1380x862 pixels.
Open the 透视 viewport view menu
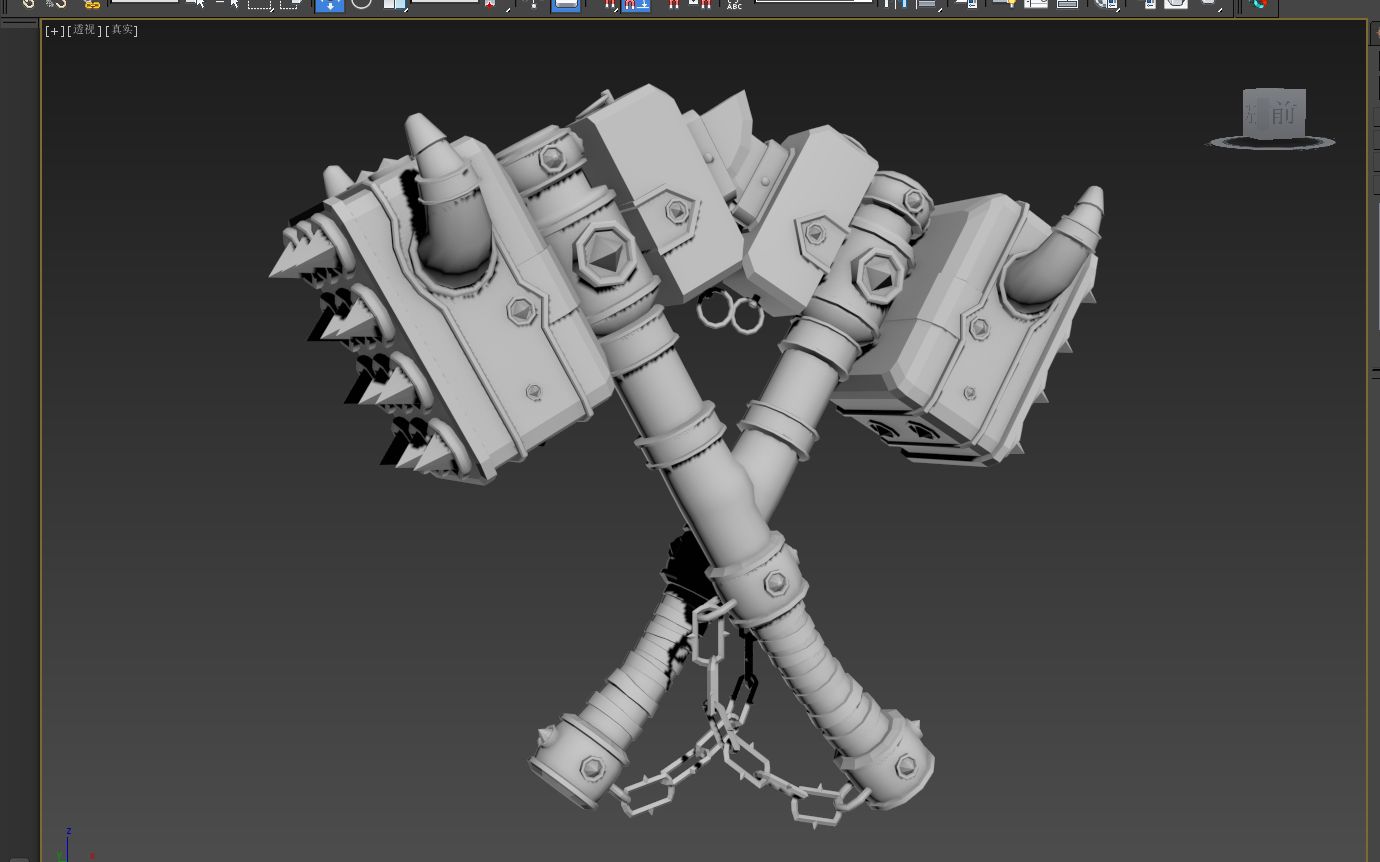84,30
